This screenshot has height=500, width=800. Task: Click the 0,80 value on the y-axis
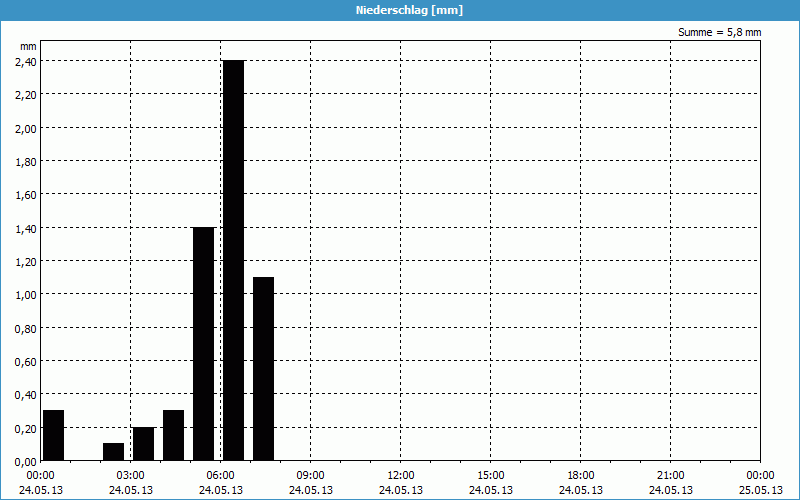pos(26,327)
